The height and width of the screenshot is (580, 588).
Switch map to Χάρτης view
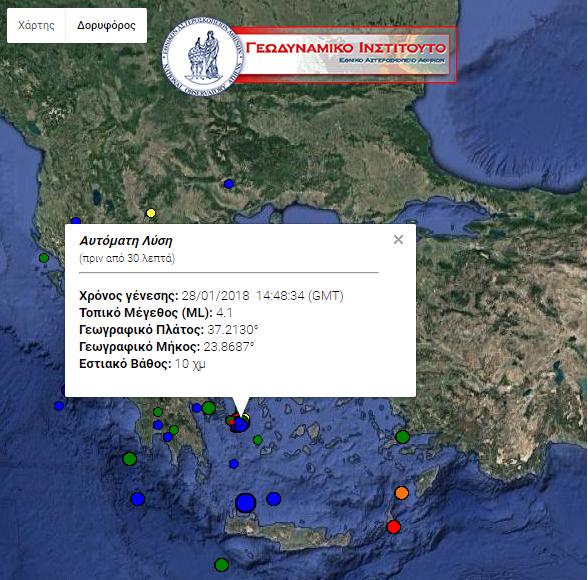click(36, 25)
